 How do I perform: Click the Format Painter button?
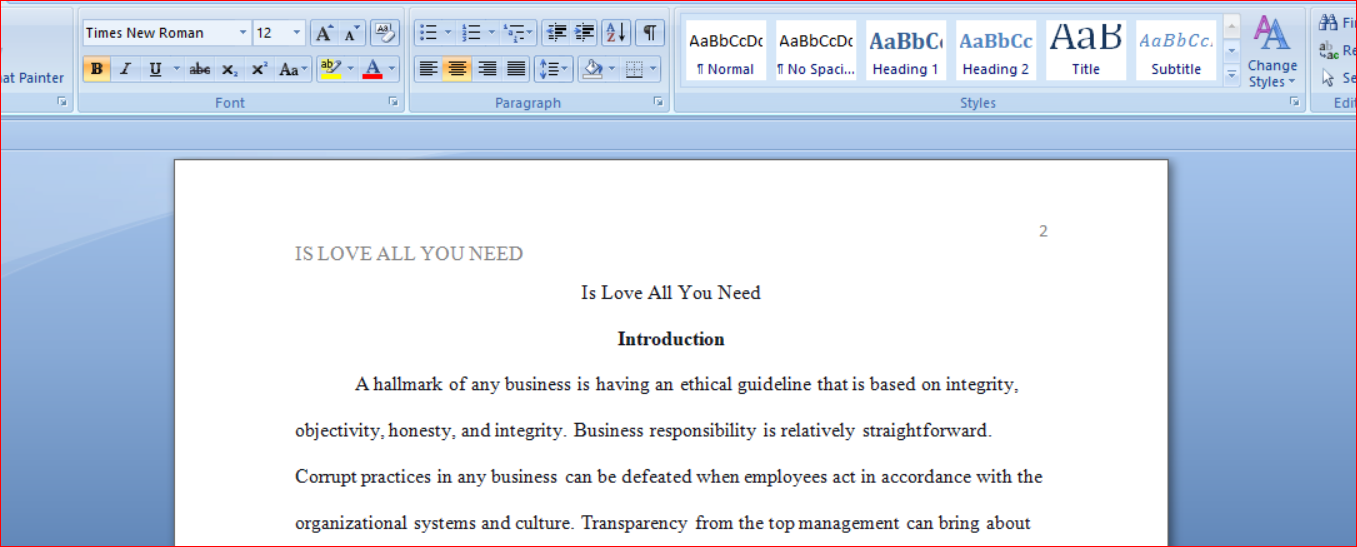coord(31,77)
